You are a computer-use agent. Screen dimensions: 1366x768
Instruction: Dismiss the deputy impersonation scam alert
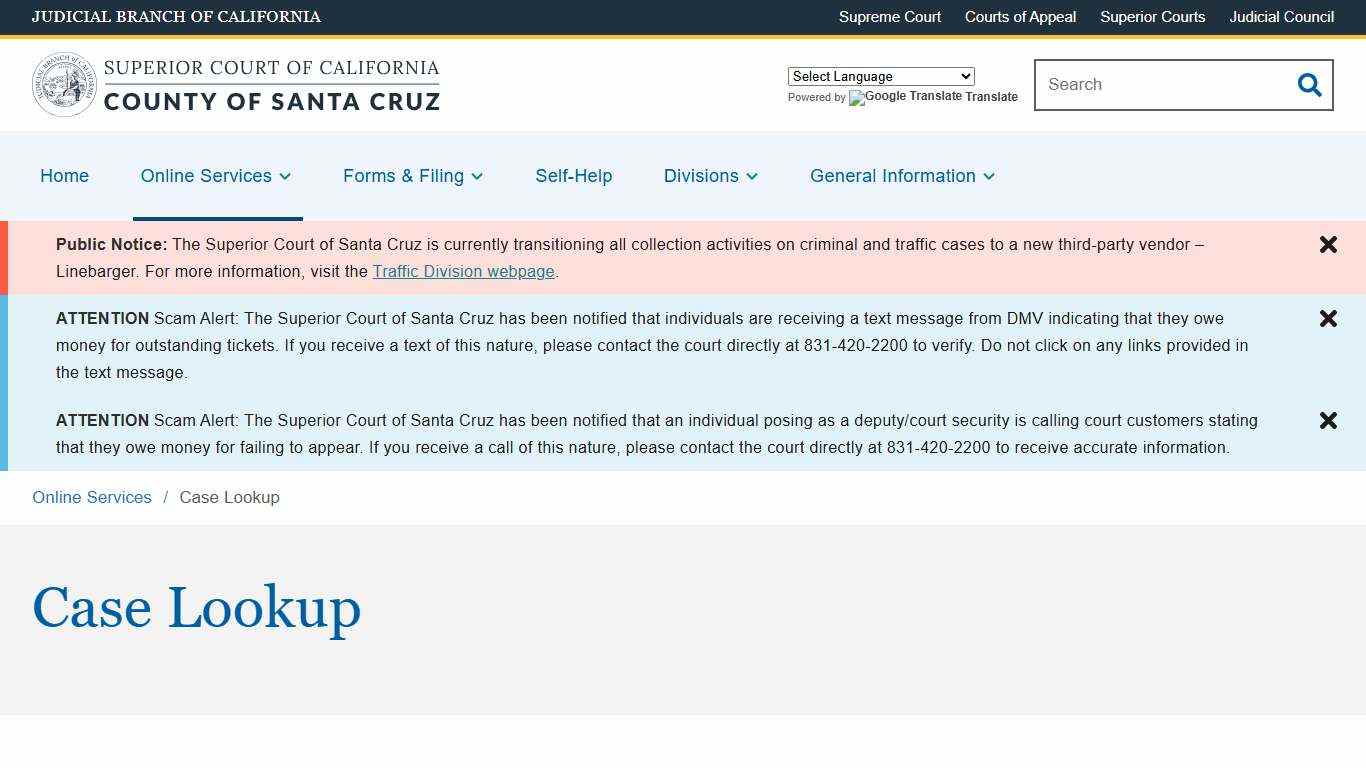click(x=1328, y=420)
